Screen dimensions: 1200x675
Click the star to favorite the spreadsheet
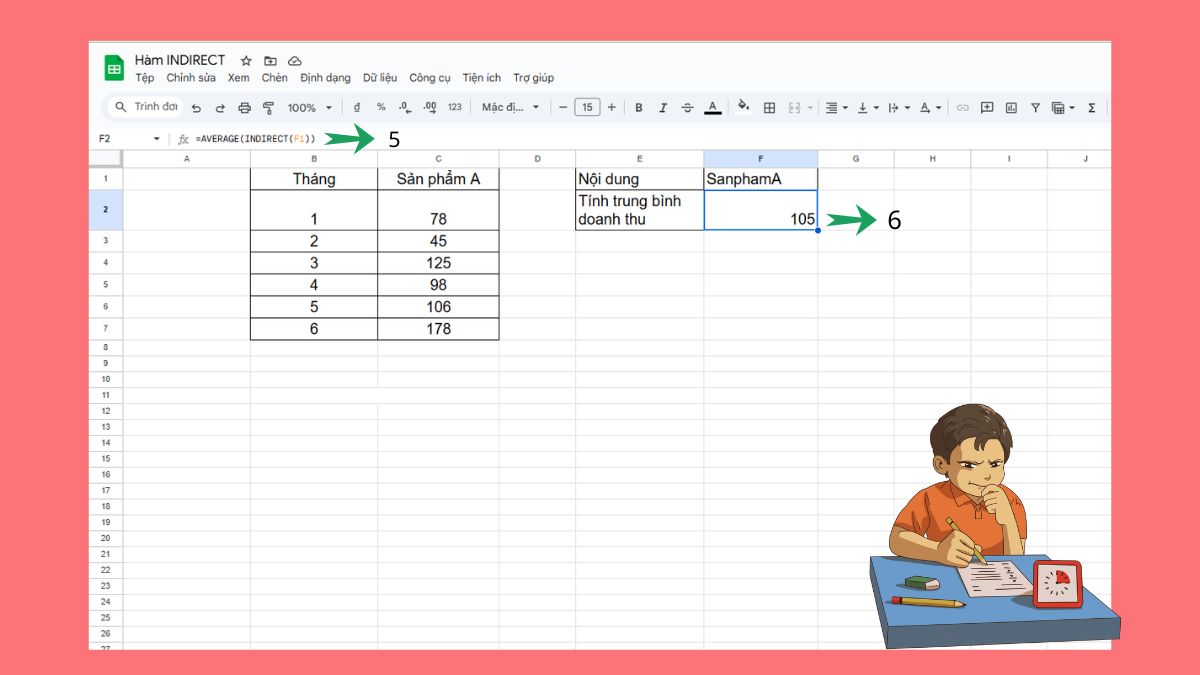(x=245, y=60)
